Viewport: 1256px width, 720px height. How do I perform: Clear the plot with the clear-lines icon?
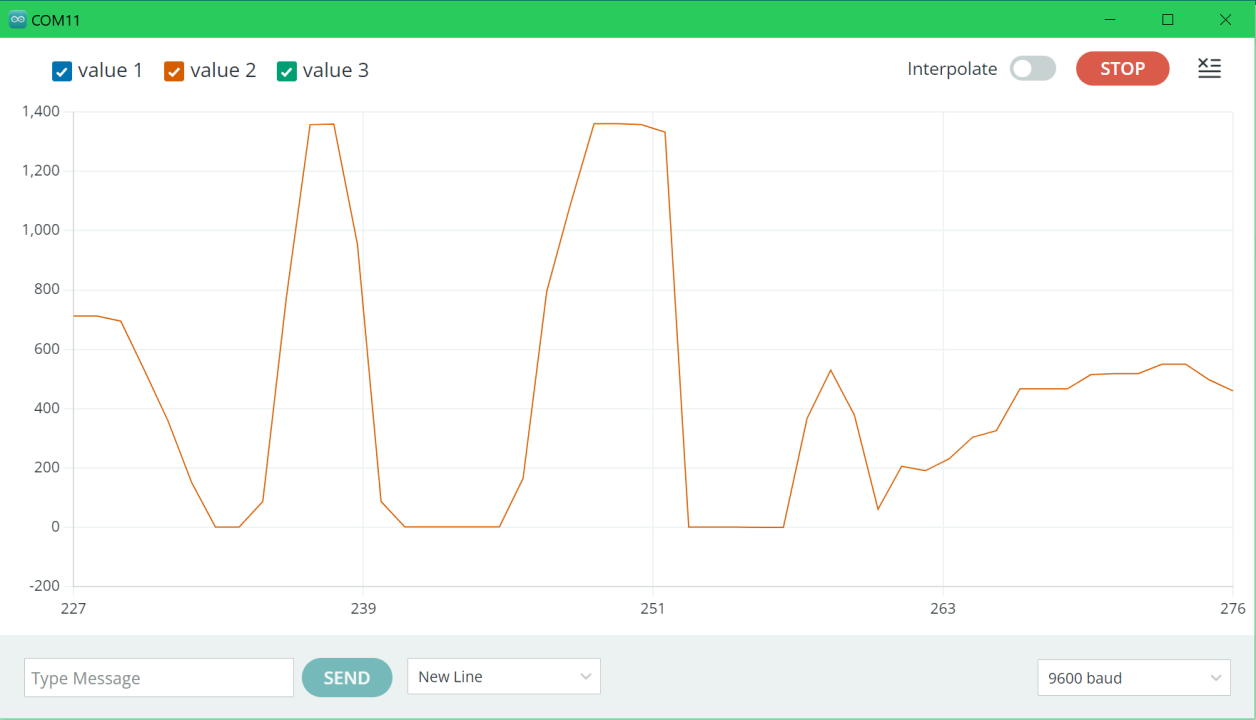1209,69
